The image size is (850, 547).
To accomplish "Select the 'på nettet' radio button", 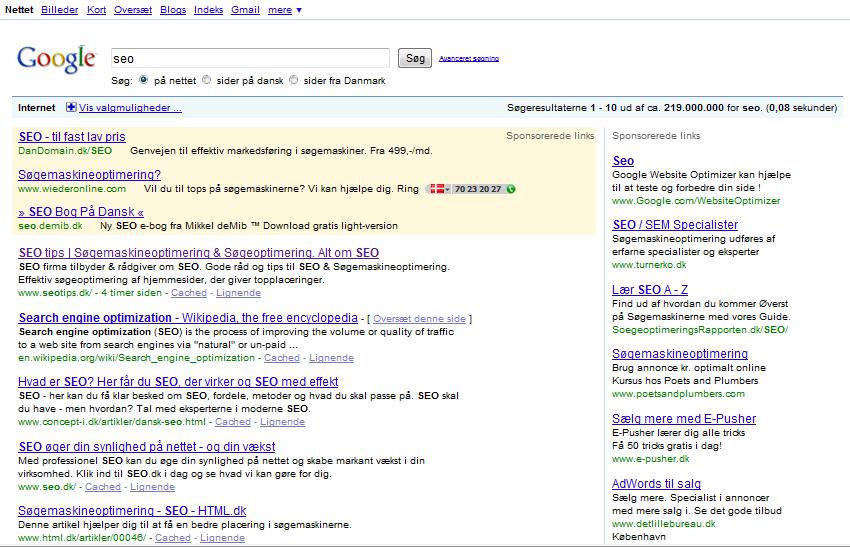I will pos(143,80).
